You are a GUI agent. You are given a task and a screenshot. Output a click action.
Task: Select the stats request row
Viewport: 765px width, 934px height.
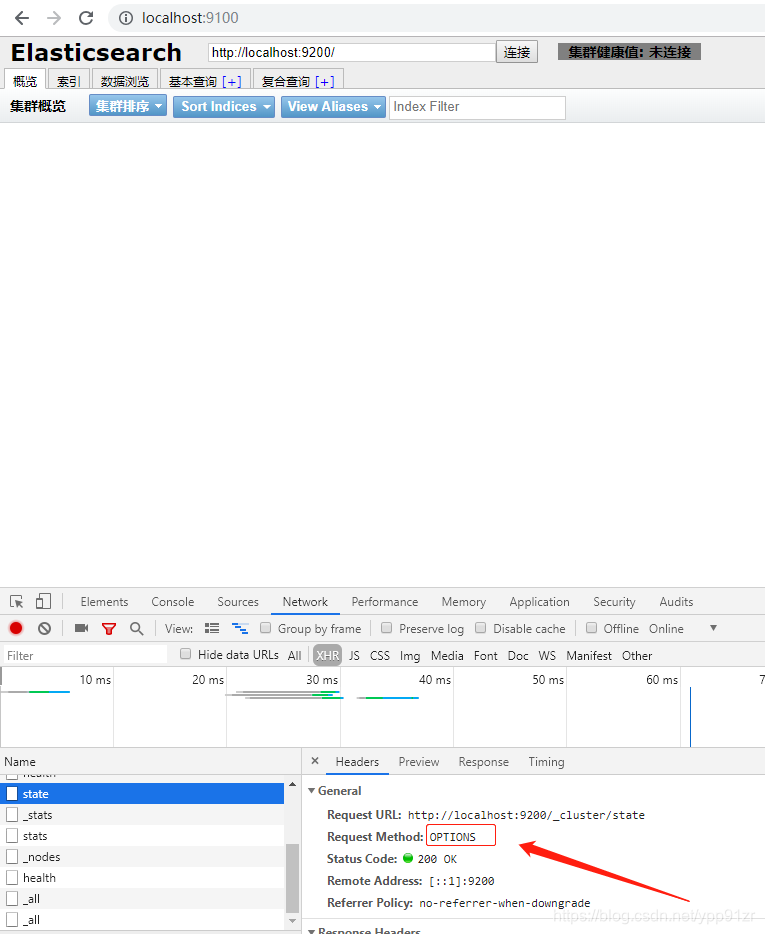142,836
